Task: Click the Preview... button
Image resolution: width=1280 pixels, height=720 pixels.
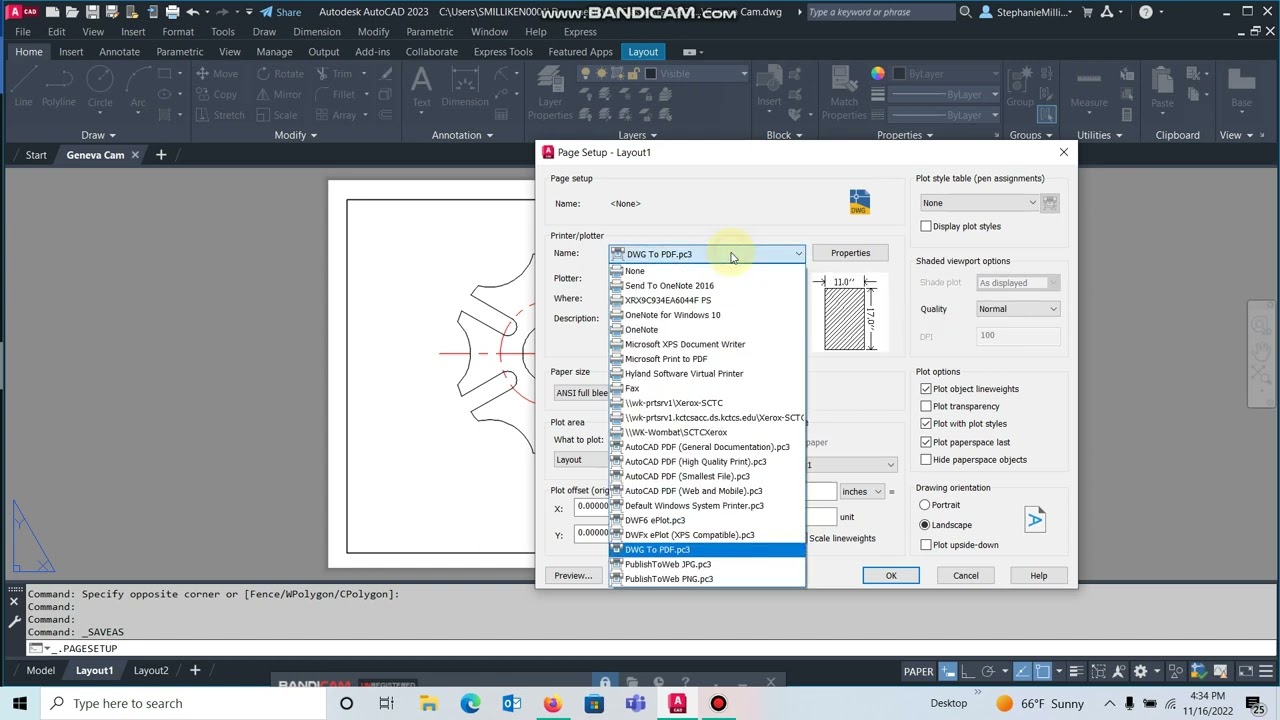Action: (x=573, y=576)
